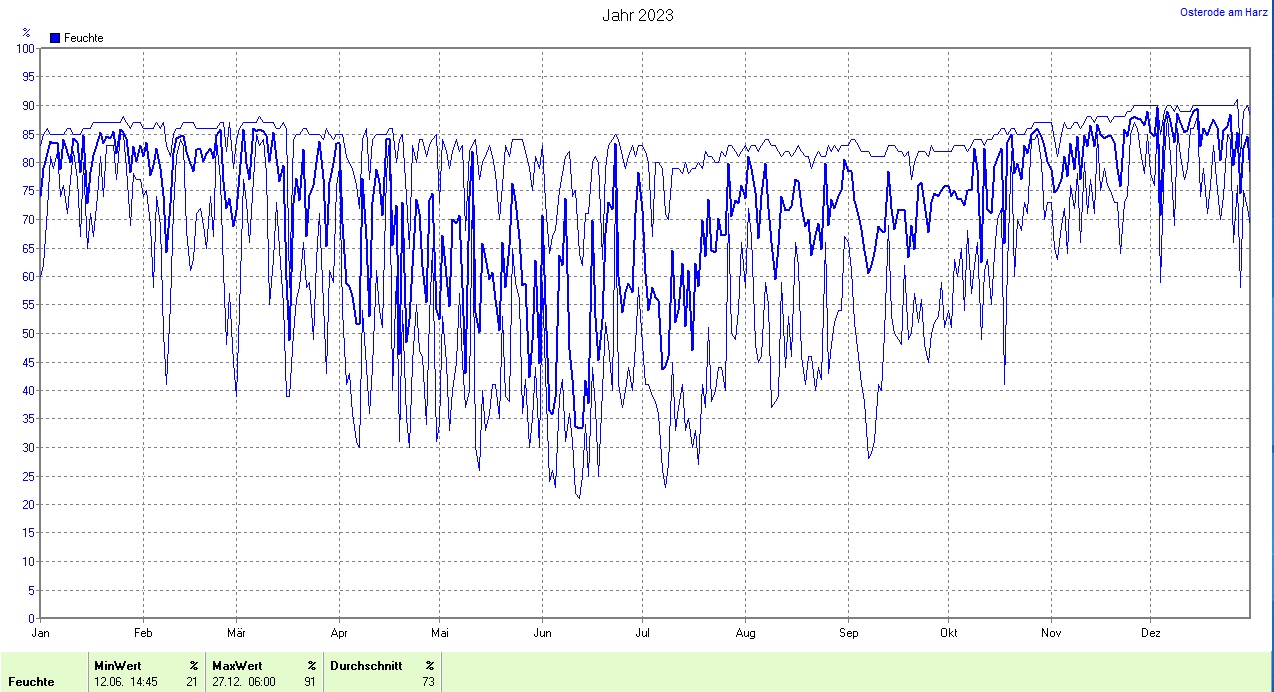Select the Jan marker on the time axis
Screen dimensions: 1274x692
(x=41, y=632)
